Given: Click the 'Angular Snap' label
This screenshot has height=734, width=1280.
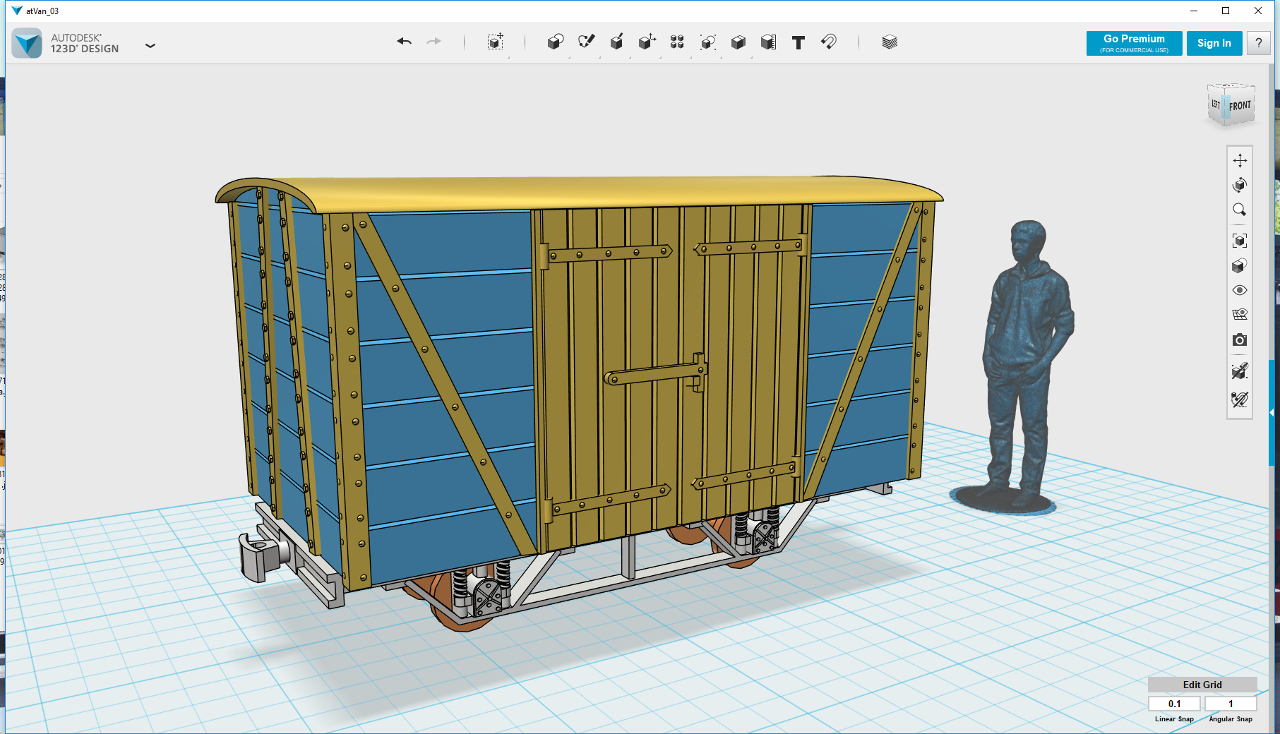Looking at the screenshot, I should coord(1231,719).
